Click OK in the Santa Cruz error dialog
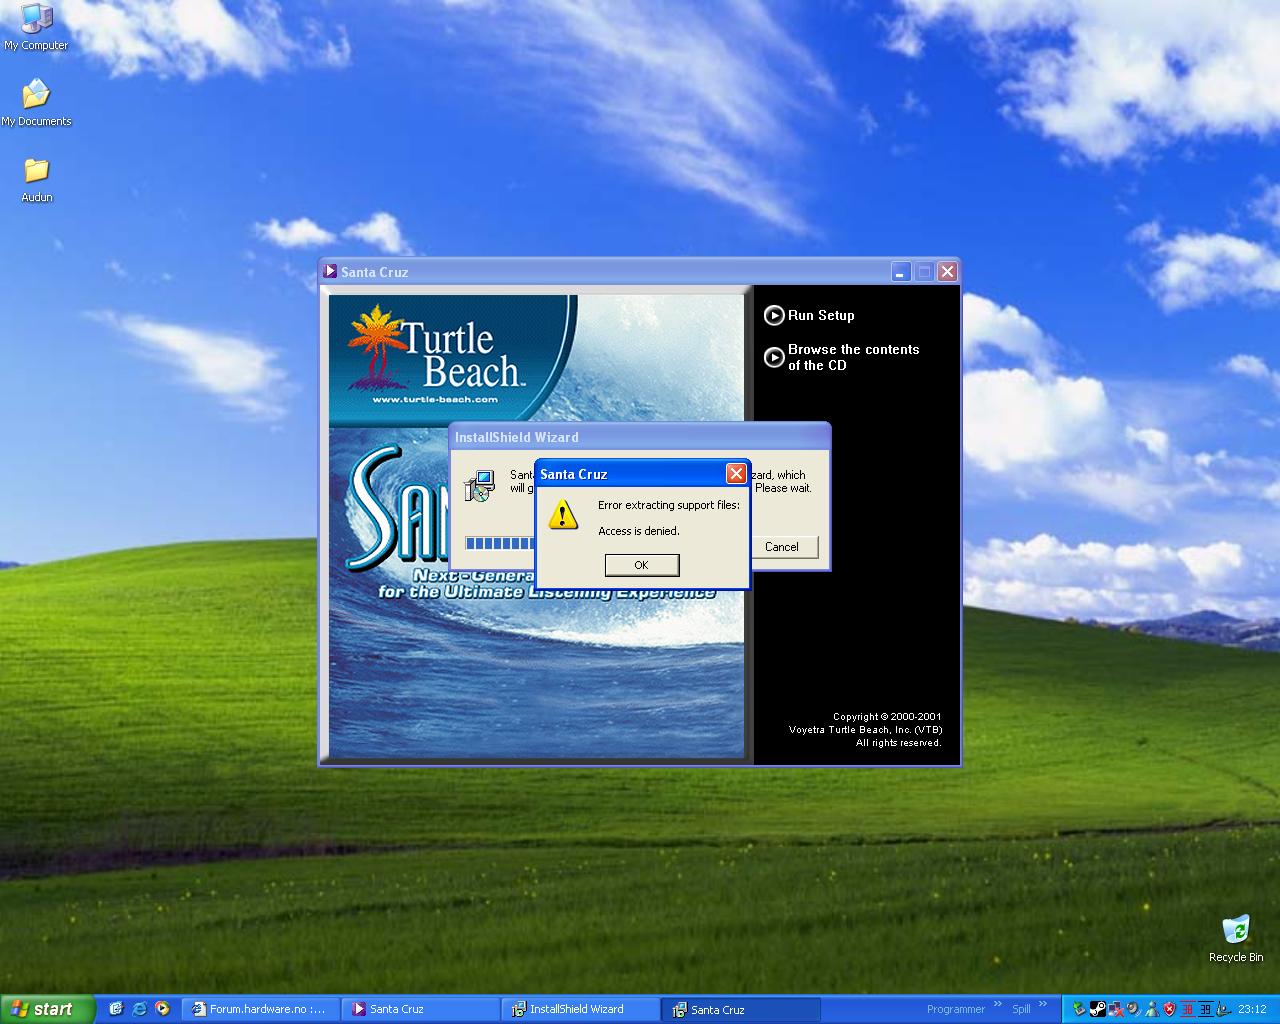 [642, 565]
